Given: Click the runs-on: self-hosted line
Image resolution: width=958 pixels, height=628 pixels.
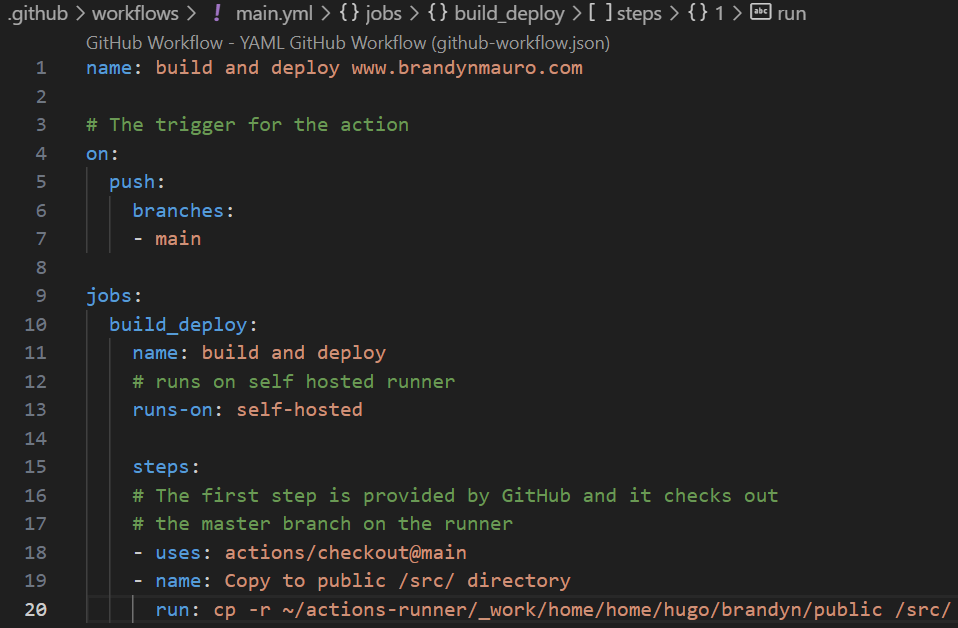Looking at the screenshot, I should (248, 409).
